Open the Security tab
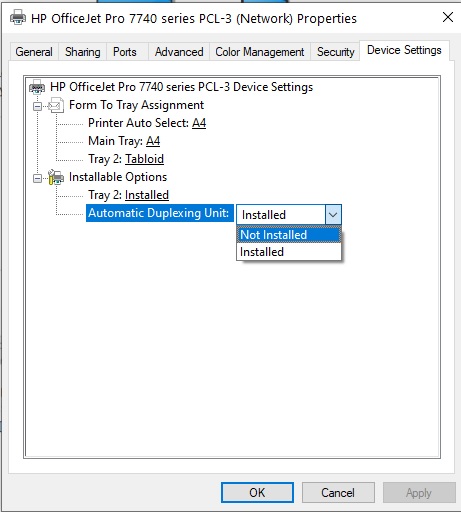The image size is (461, 512). (335, 52)
